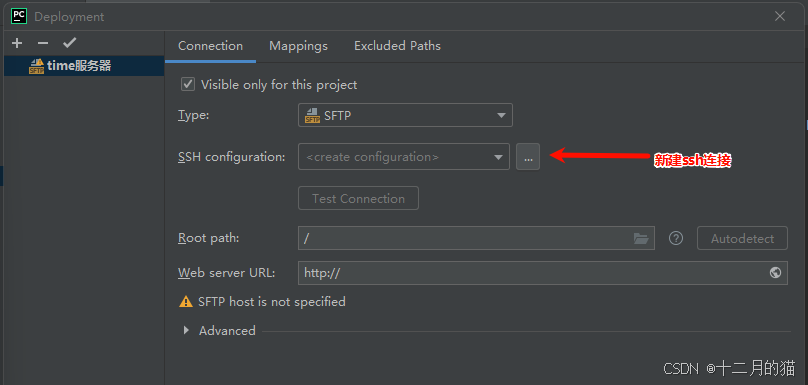Mark server as default with checkmark icon
Screen dimensions: 808x385
tap(69, 43)
